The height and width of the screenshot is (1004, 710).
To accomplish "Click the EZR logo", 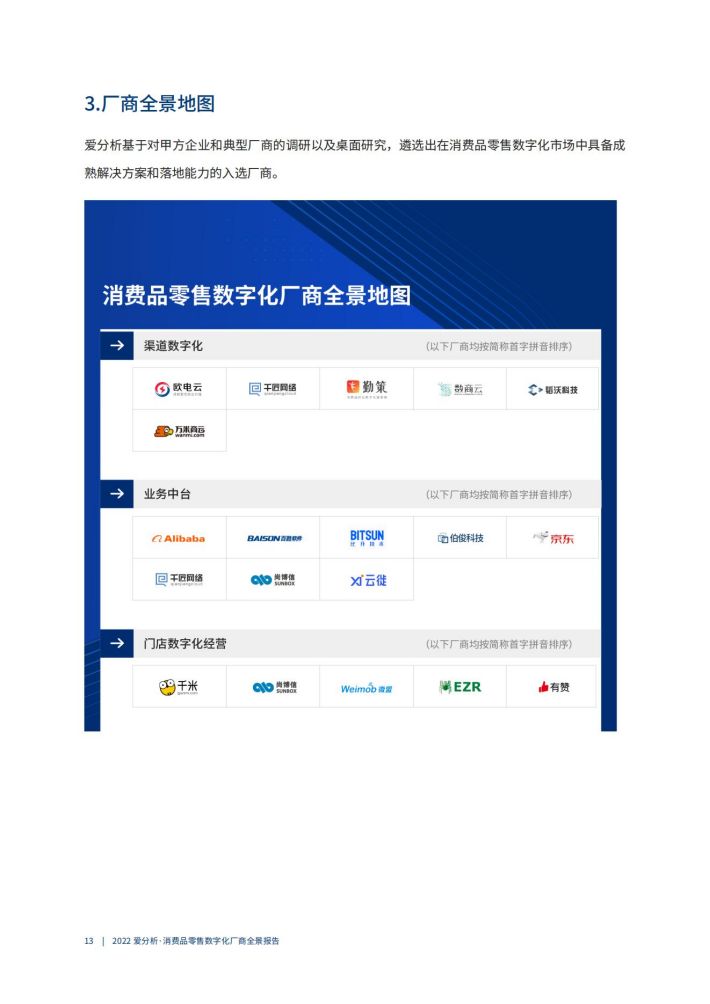I will click(460, 687).
